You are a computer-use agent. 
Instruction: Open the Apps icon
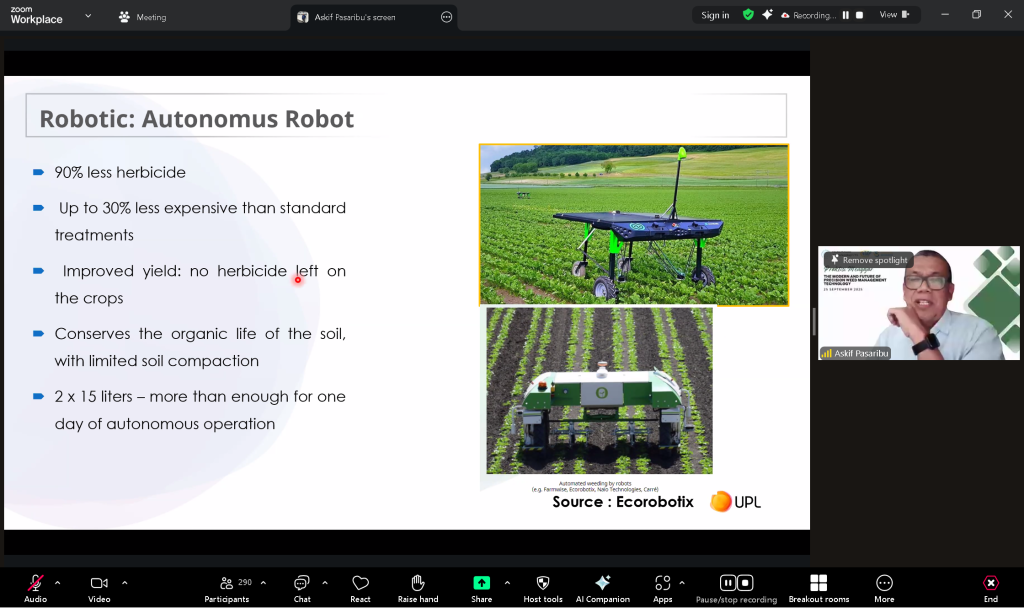(662, 583)
